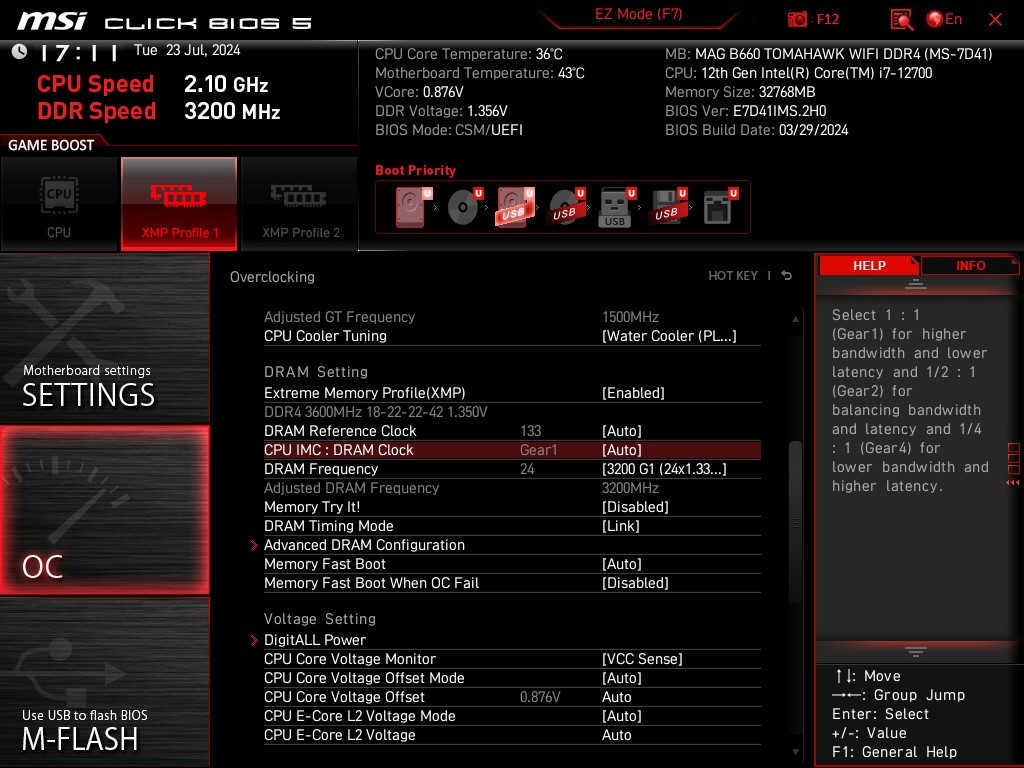Click the settings list scrollbar thumb
The width and height of the screenshot is (1024, 768).
pyautogui.click(x=795, y=522)
